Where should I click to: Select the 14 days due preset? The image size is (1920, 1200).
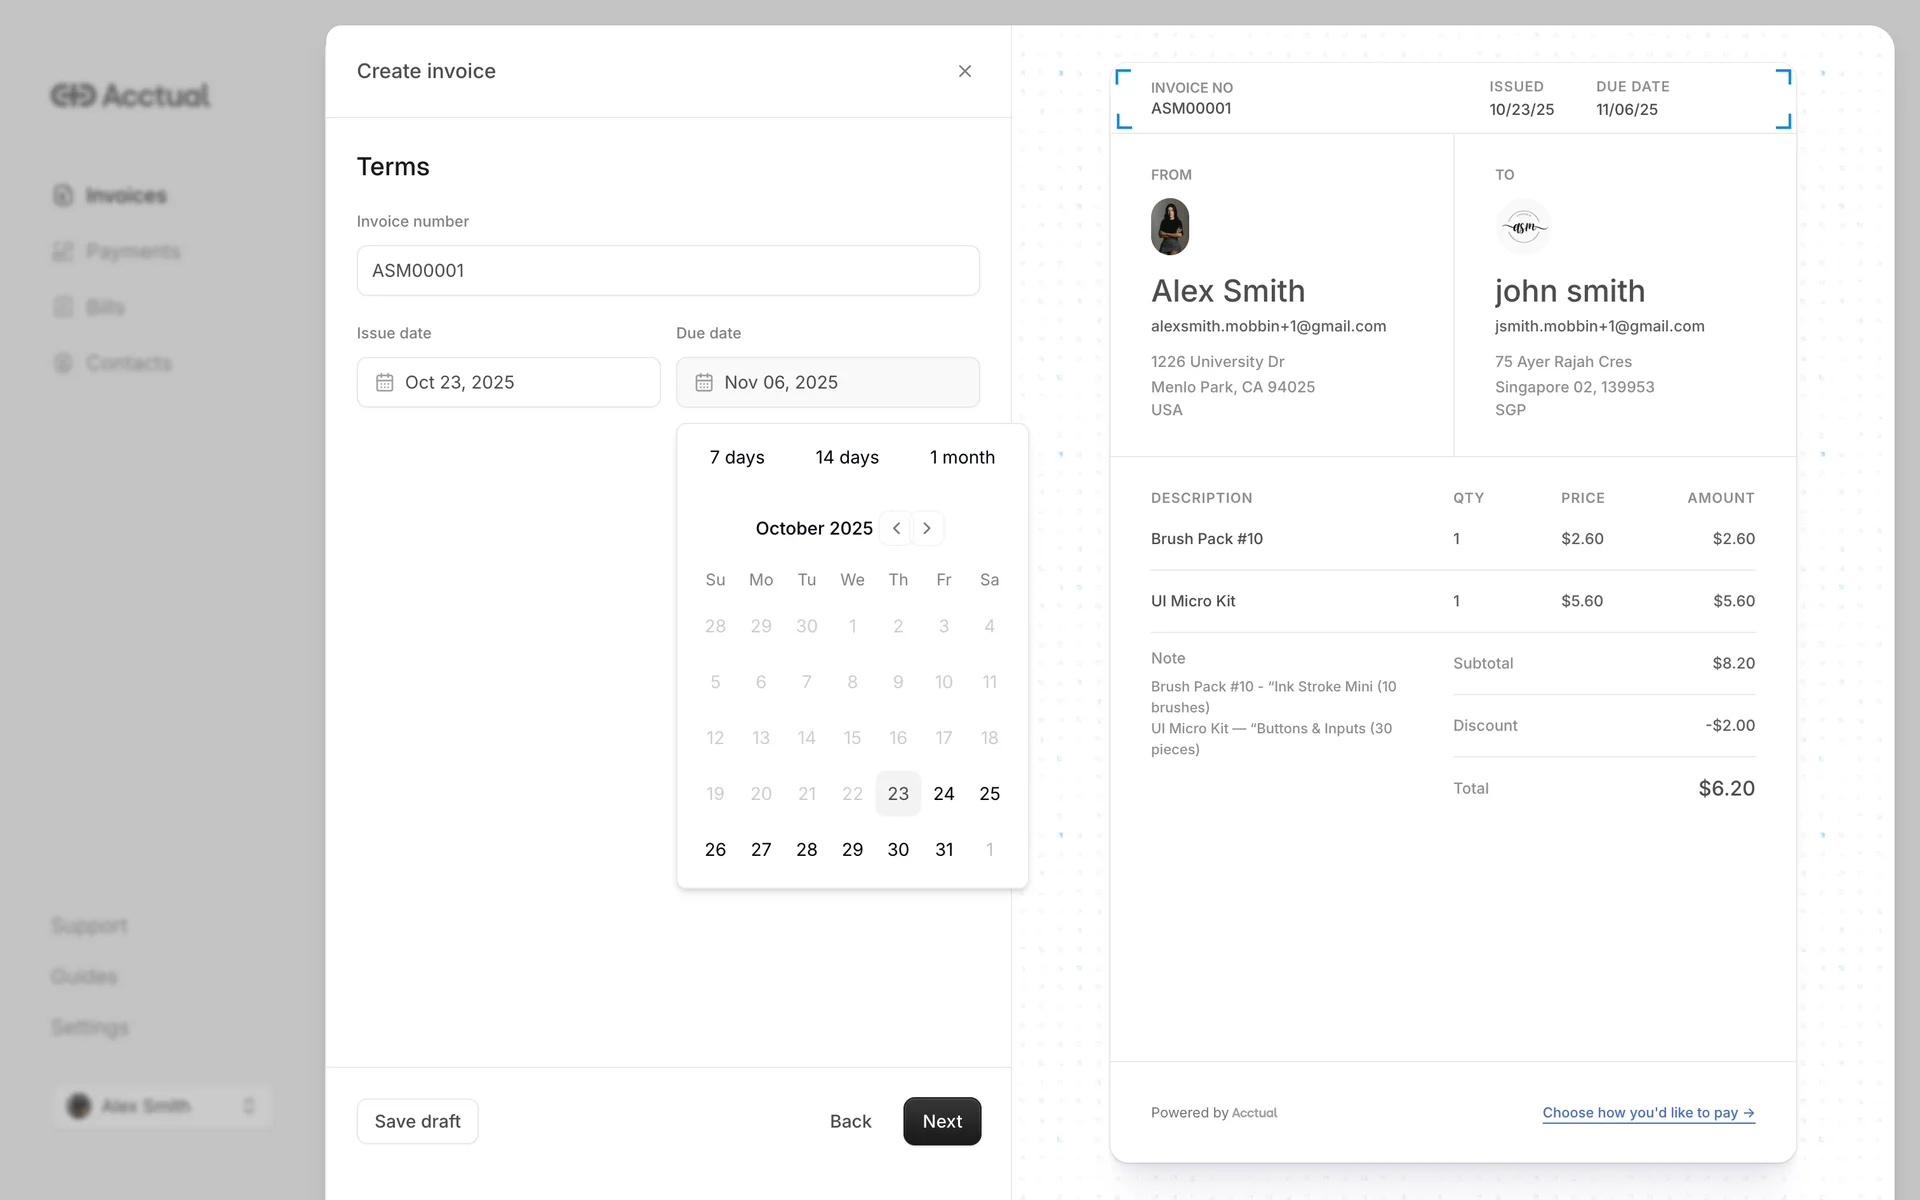coord(846,457)
